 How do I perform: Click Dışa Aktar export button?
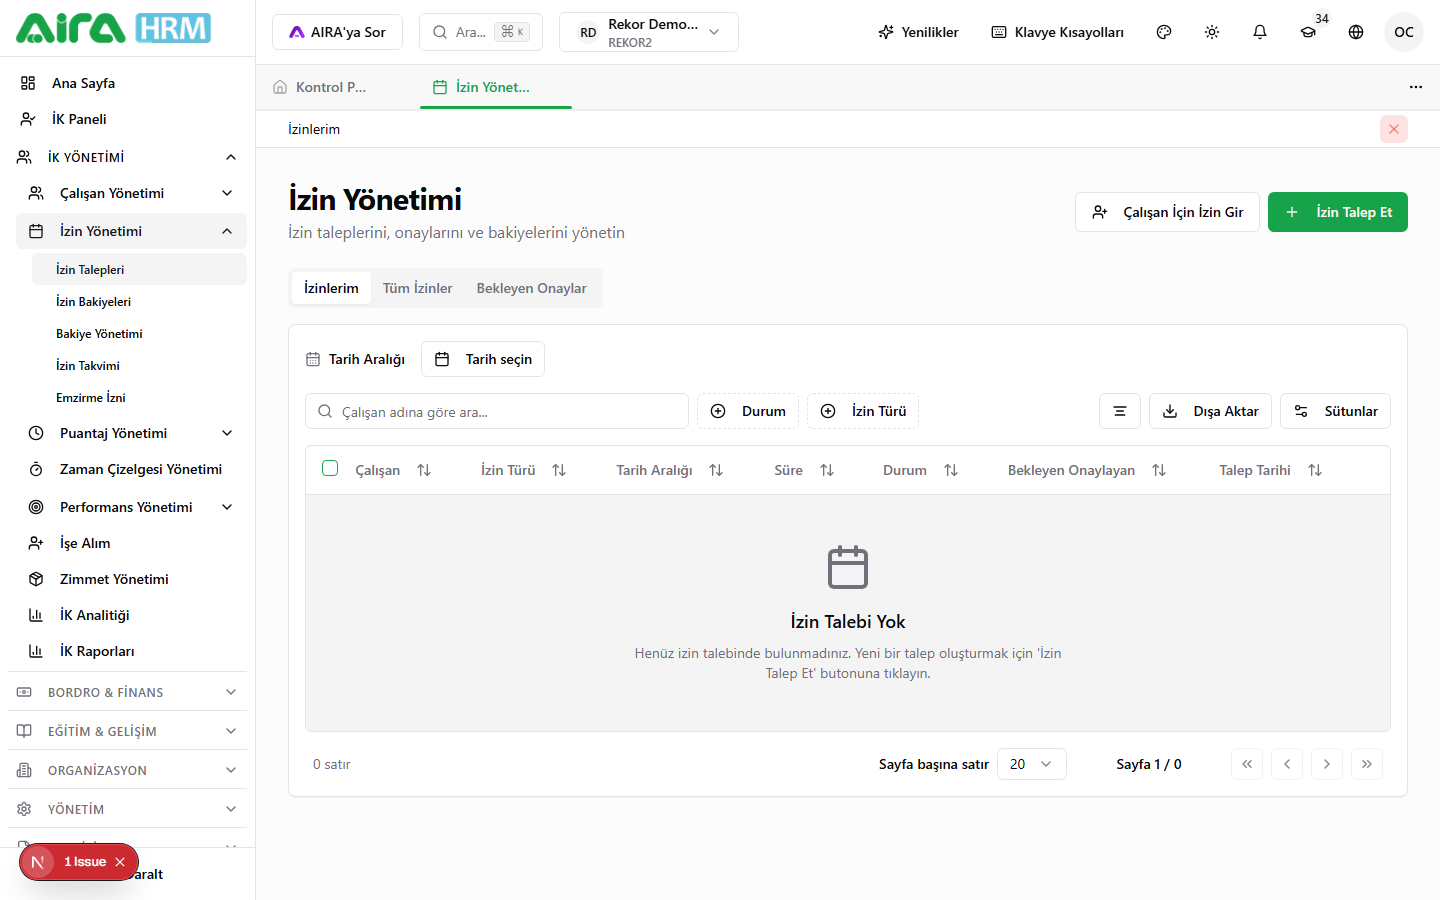pos(1210,411)
